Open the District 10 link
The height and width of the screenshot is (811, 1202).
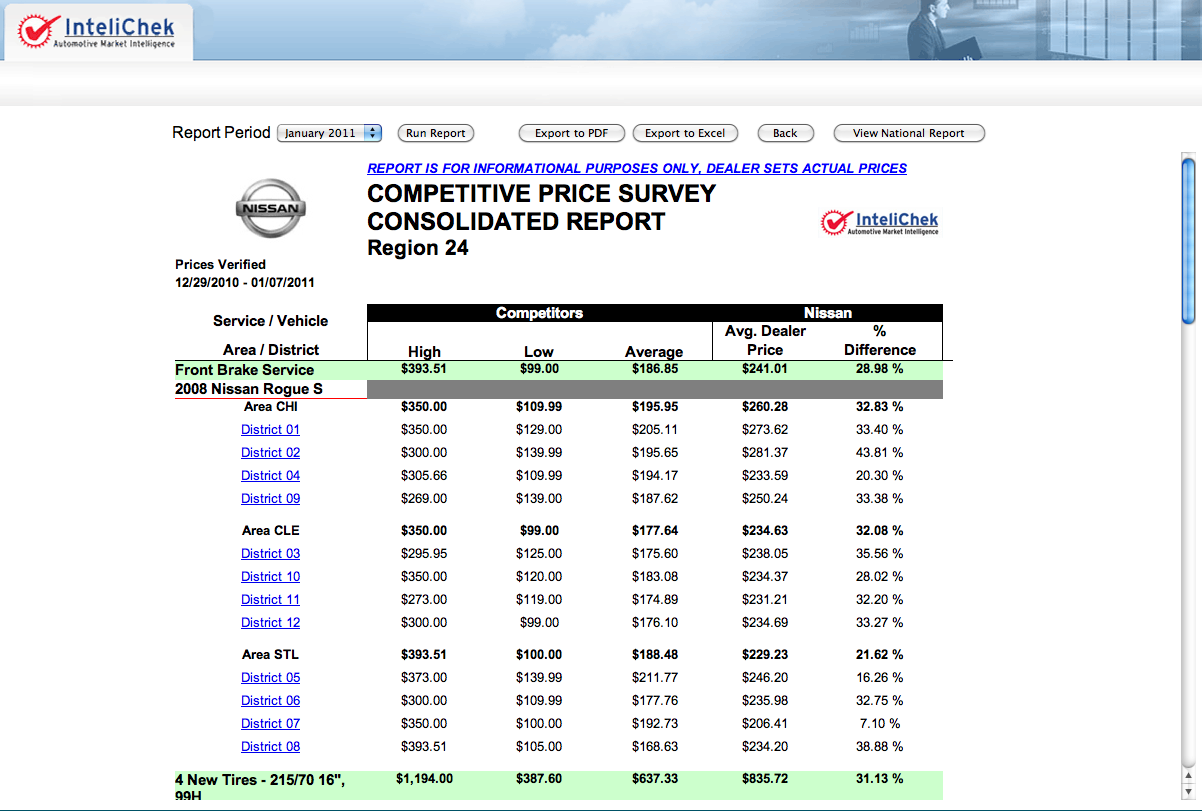[270, 577]
